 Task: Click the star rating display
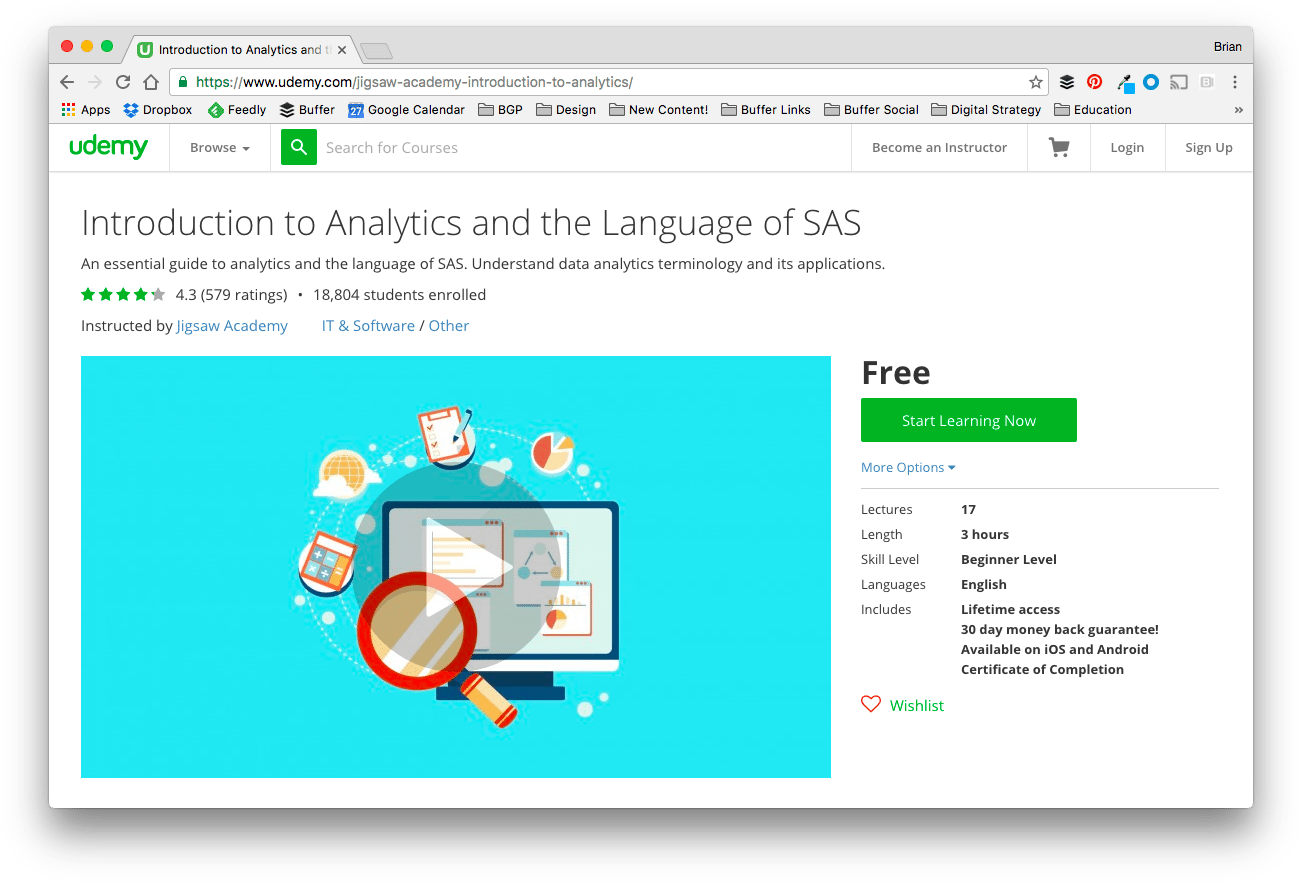[x=123, y=294]
